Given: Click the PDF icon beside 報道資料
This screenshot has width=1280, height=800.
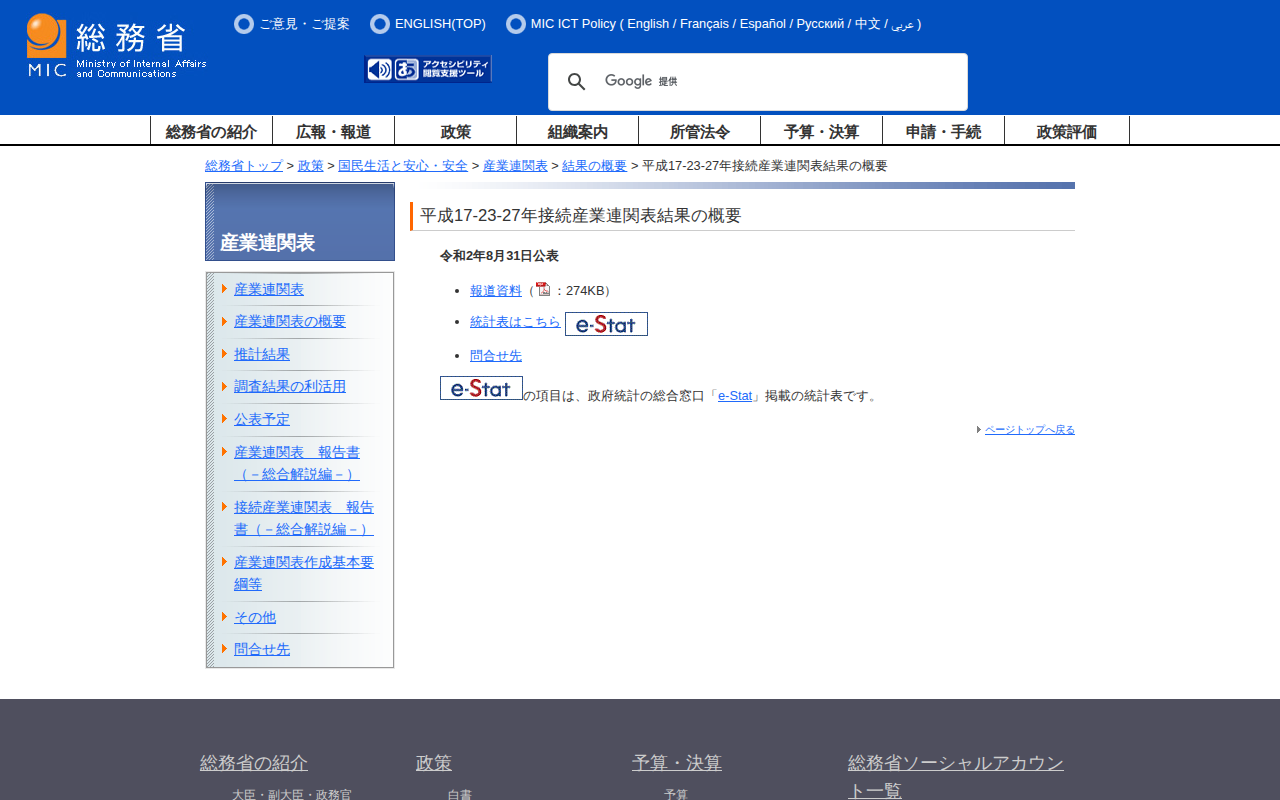Looking at the screenshot, I should tap(543, 290).
